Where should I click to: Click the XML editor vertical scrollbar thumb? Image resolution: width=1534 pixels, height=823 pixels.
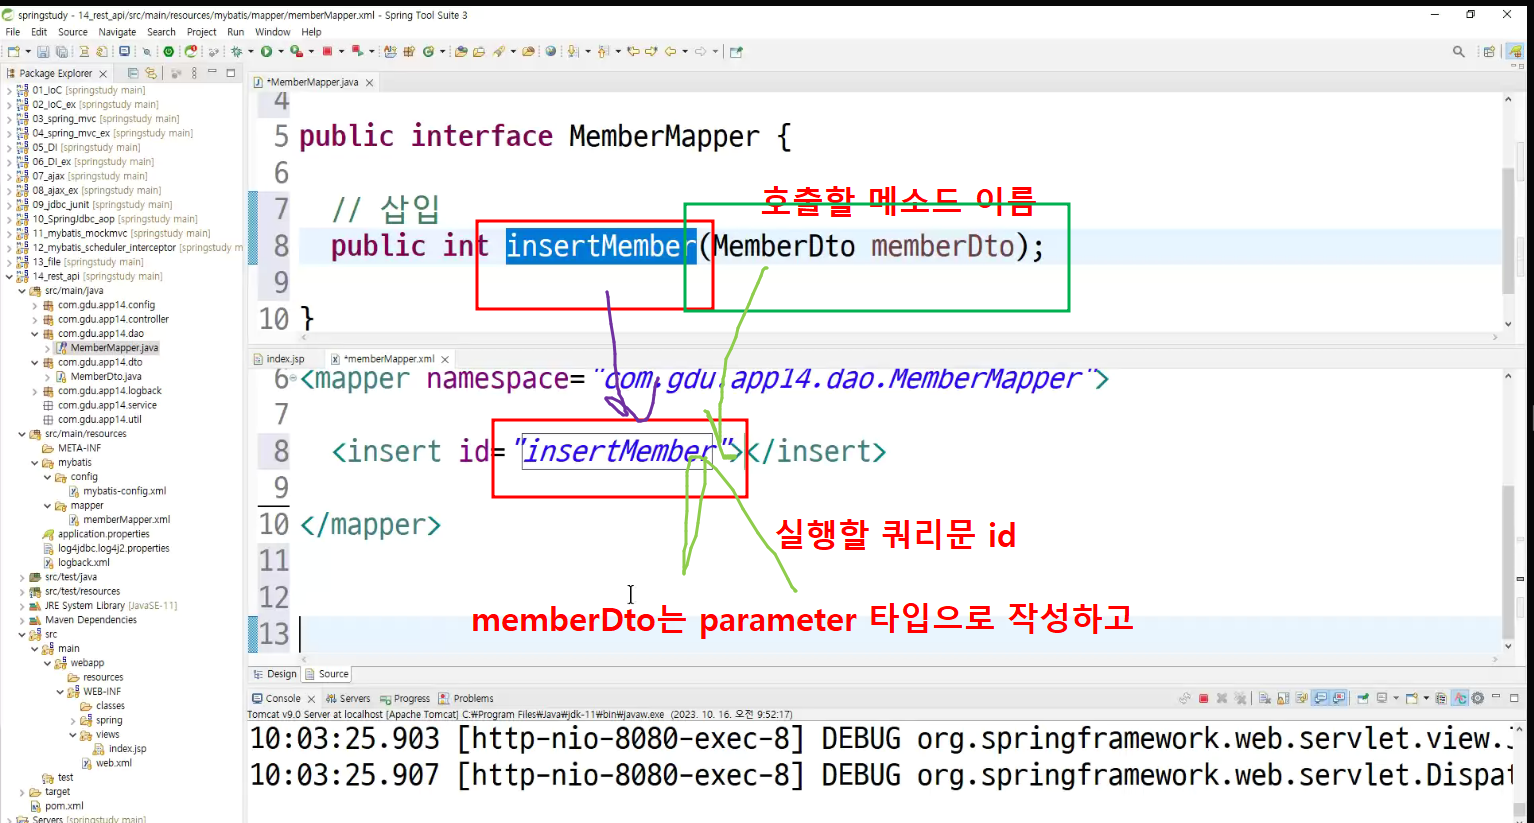click(x=1509, y=560)
